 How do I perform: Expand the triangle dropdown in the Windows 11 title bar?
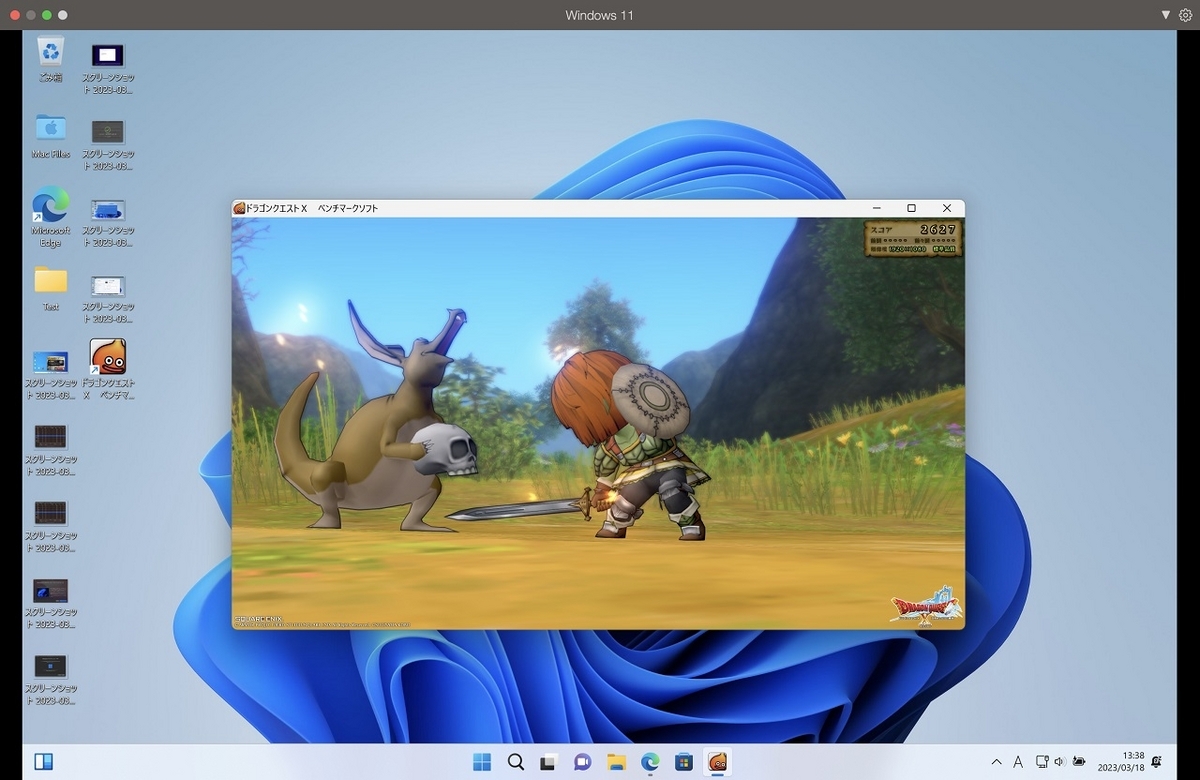(1165, 15)
